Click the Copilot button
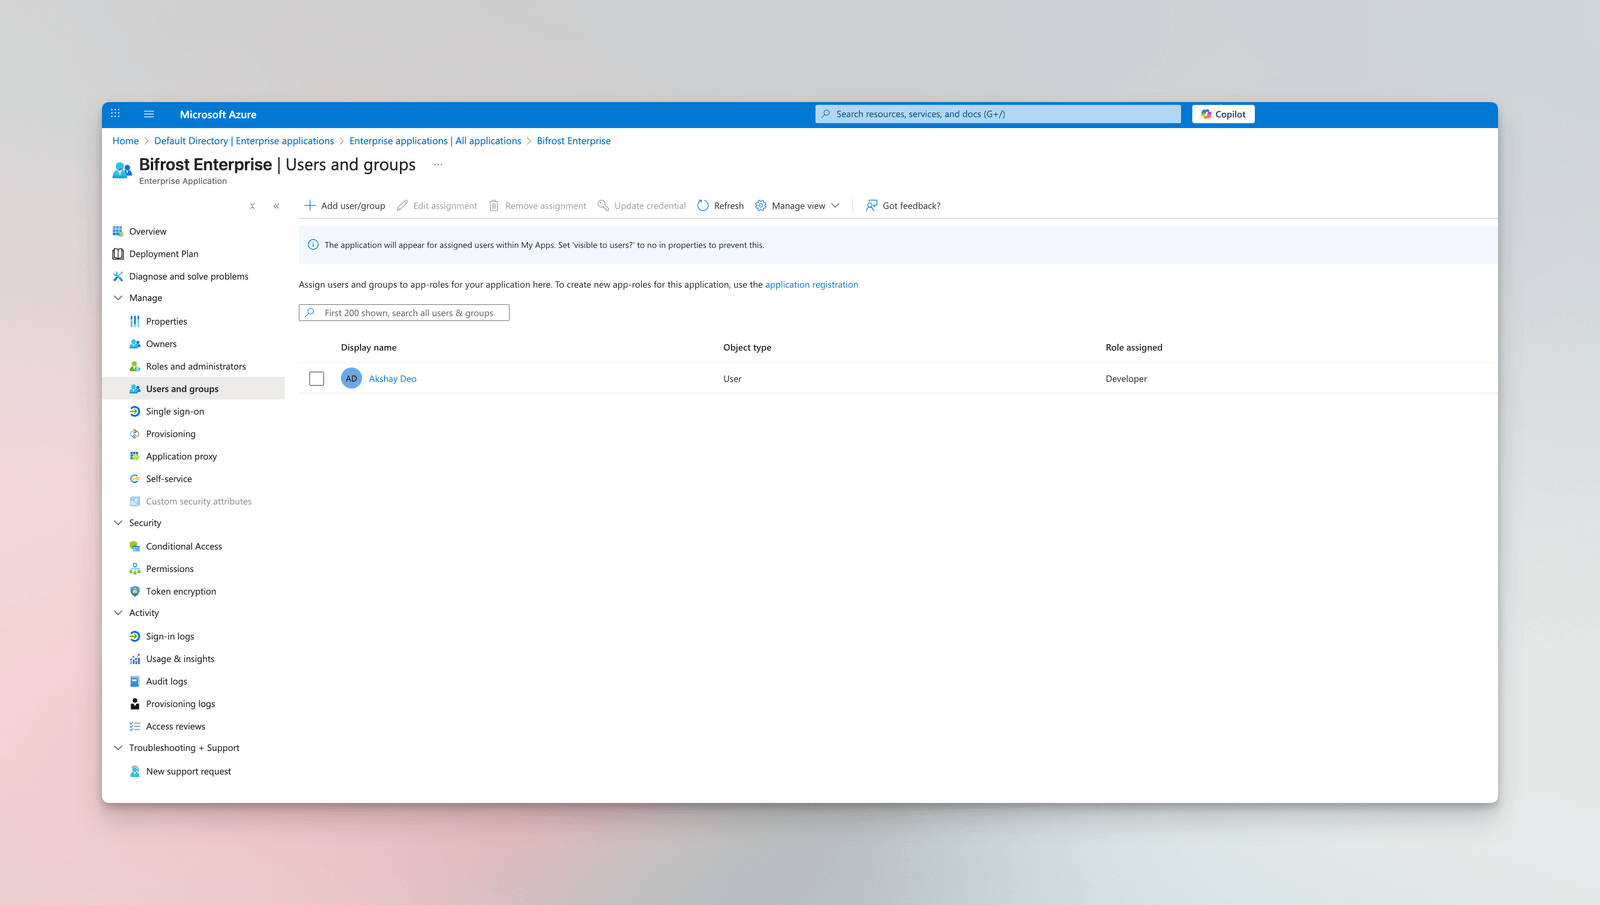This screenshot has width=1600, height=905. tap(1223, 114)
